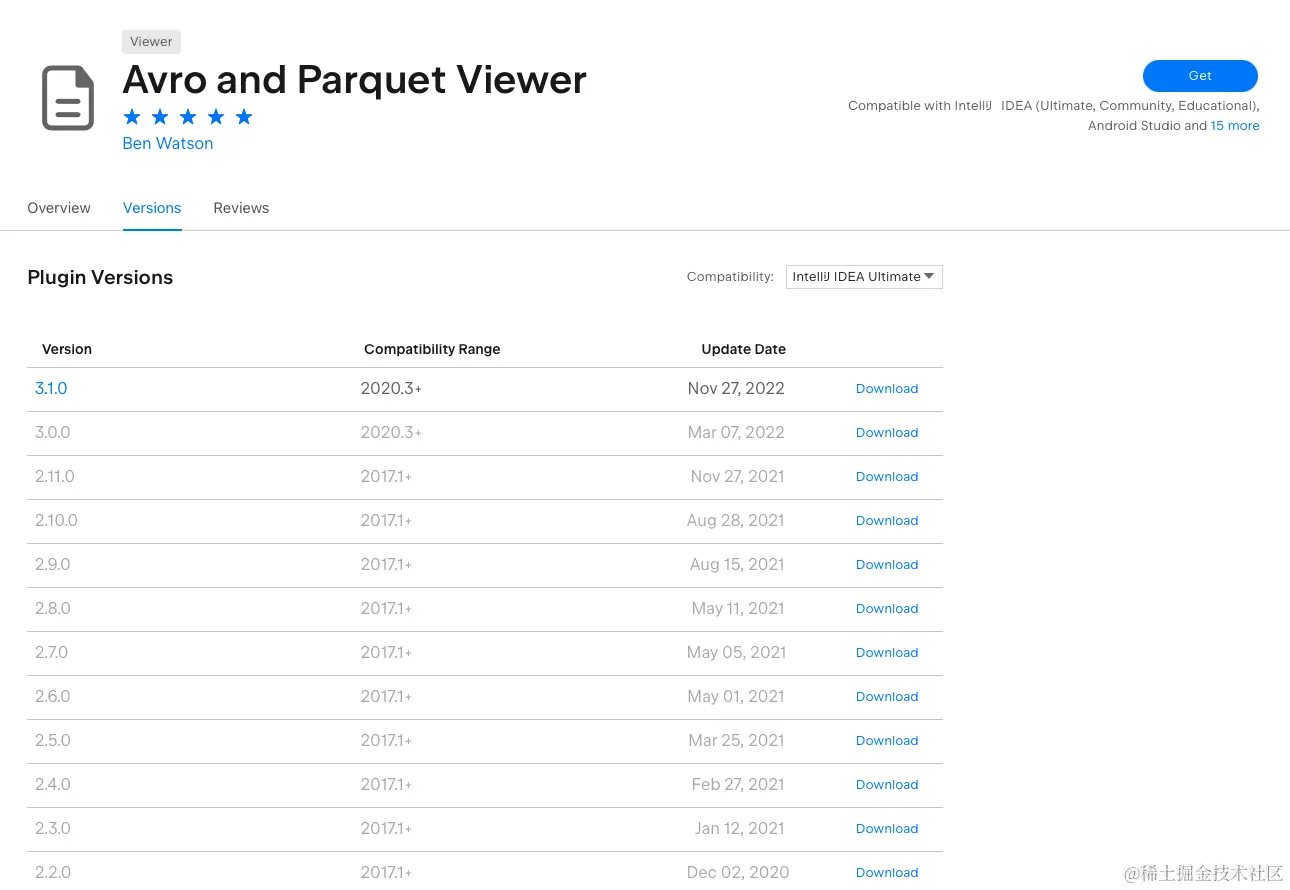Click the Version column header
The width and height of the screenshot is (1290, 890).
67,349
